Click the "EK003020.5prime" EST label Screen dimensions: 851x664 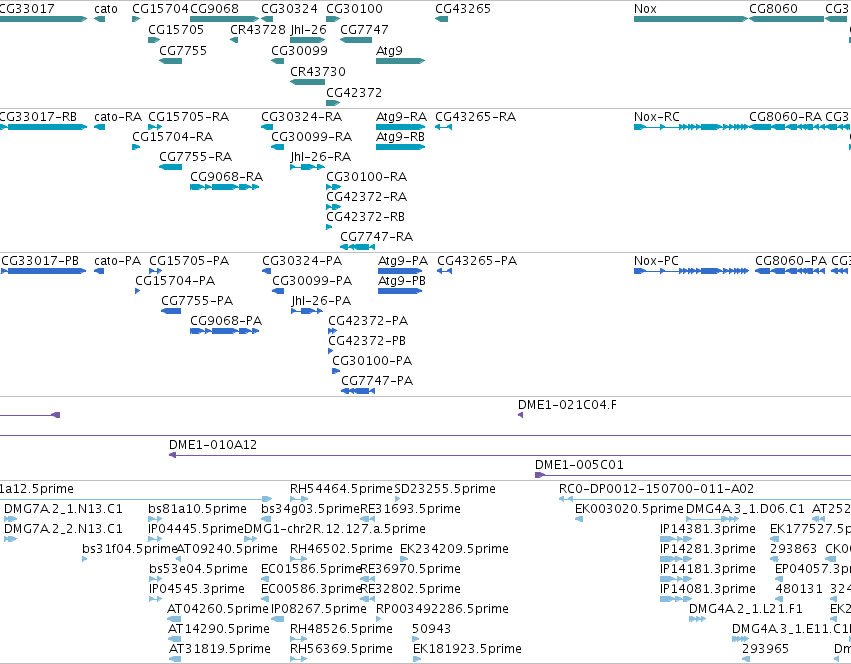pyautogui.click(x=629, y=509)
